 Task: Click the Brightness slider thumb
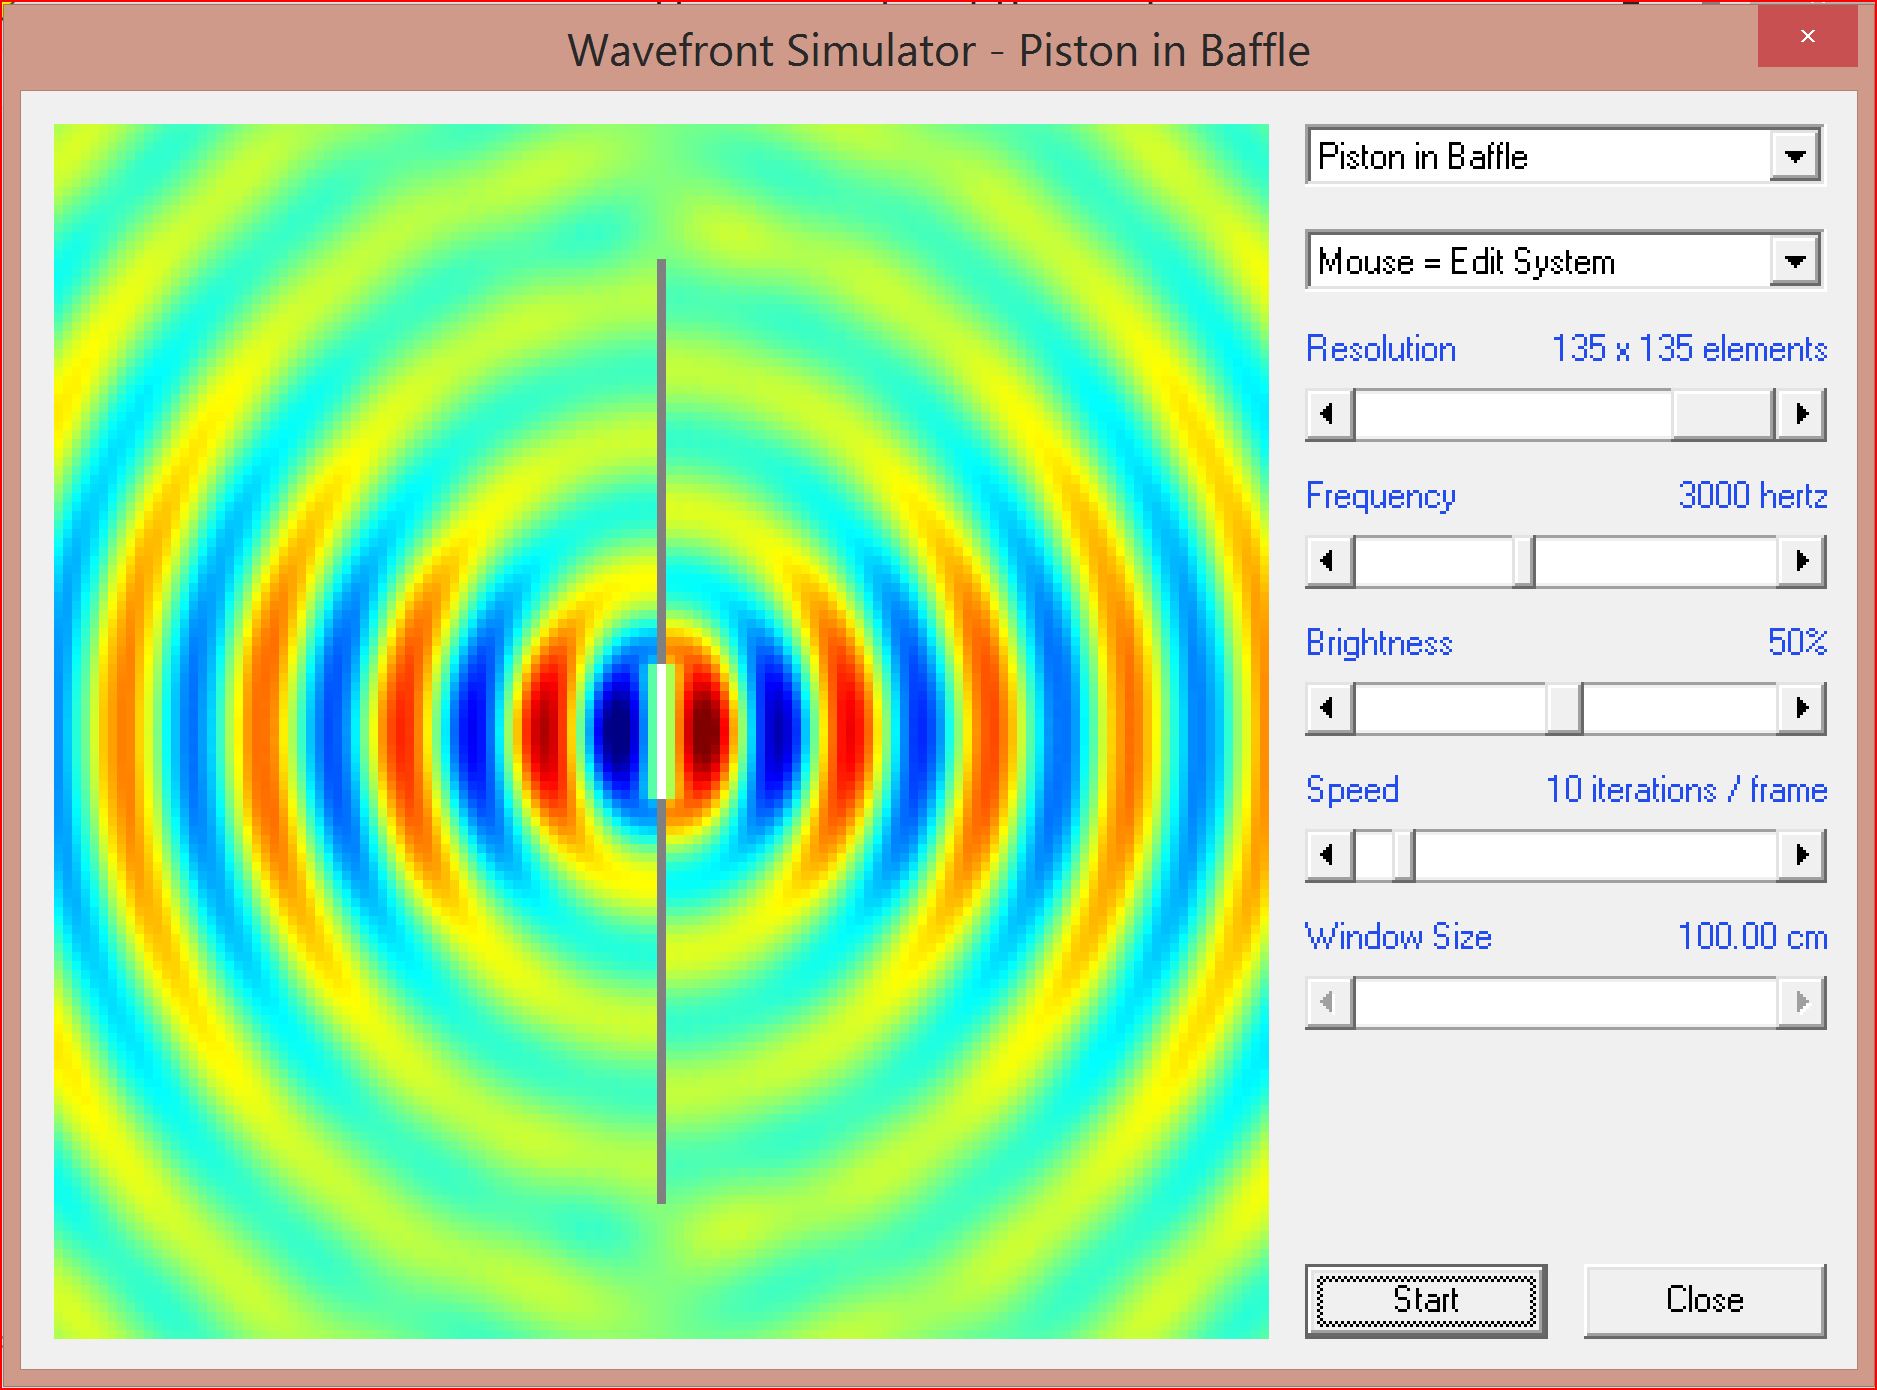[1564, 708]
